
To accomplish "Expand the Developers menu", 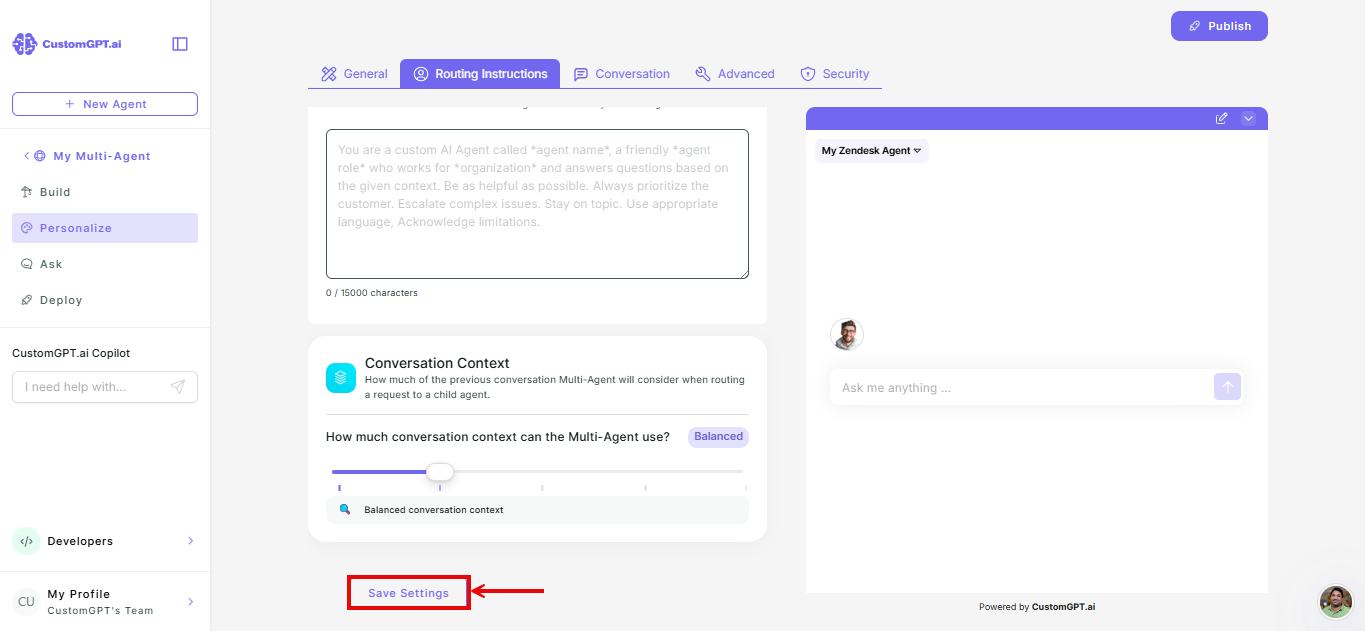I will click(191, 541).
